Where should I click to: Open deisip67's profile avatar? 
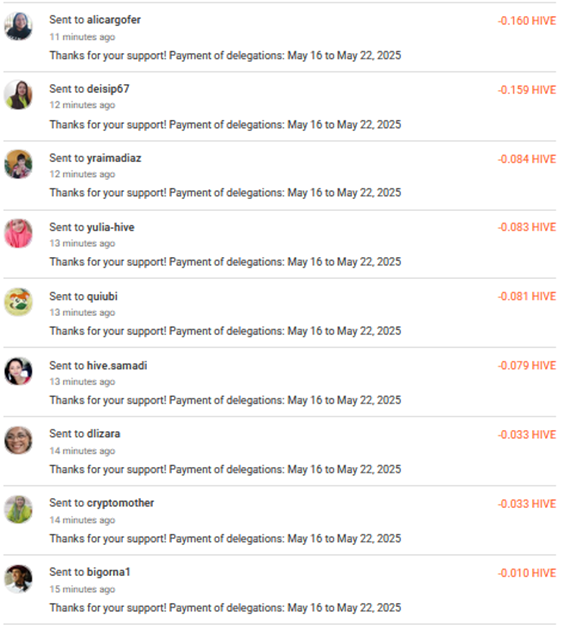18,95
